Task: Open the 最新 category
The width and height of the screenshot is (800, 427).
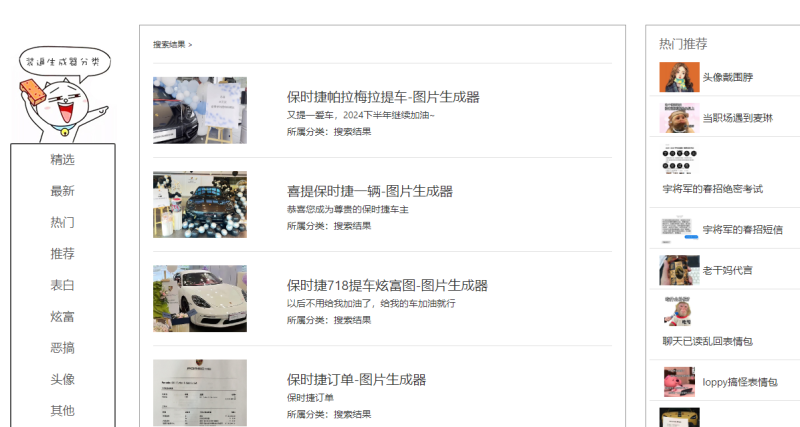Action: click(x=62, y=191)
